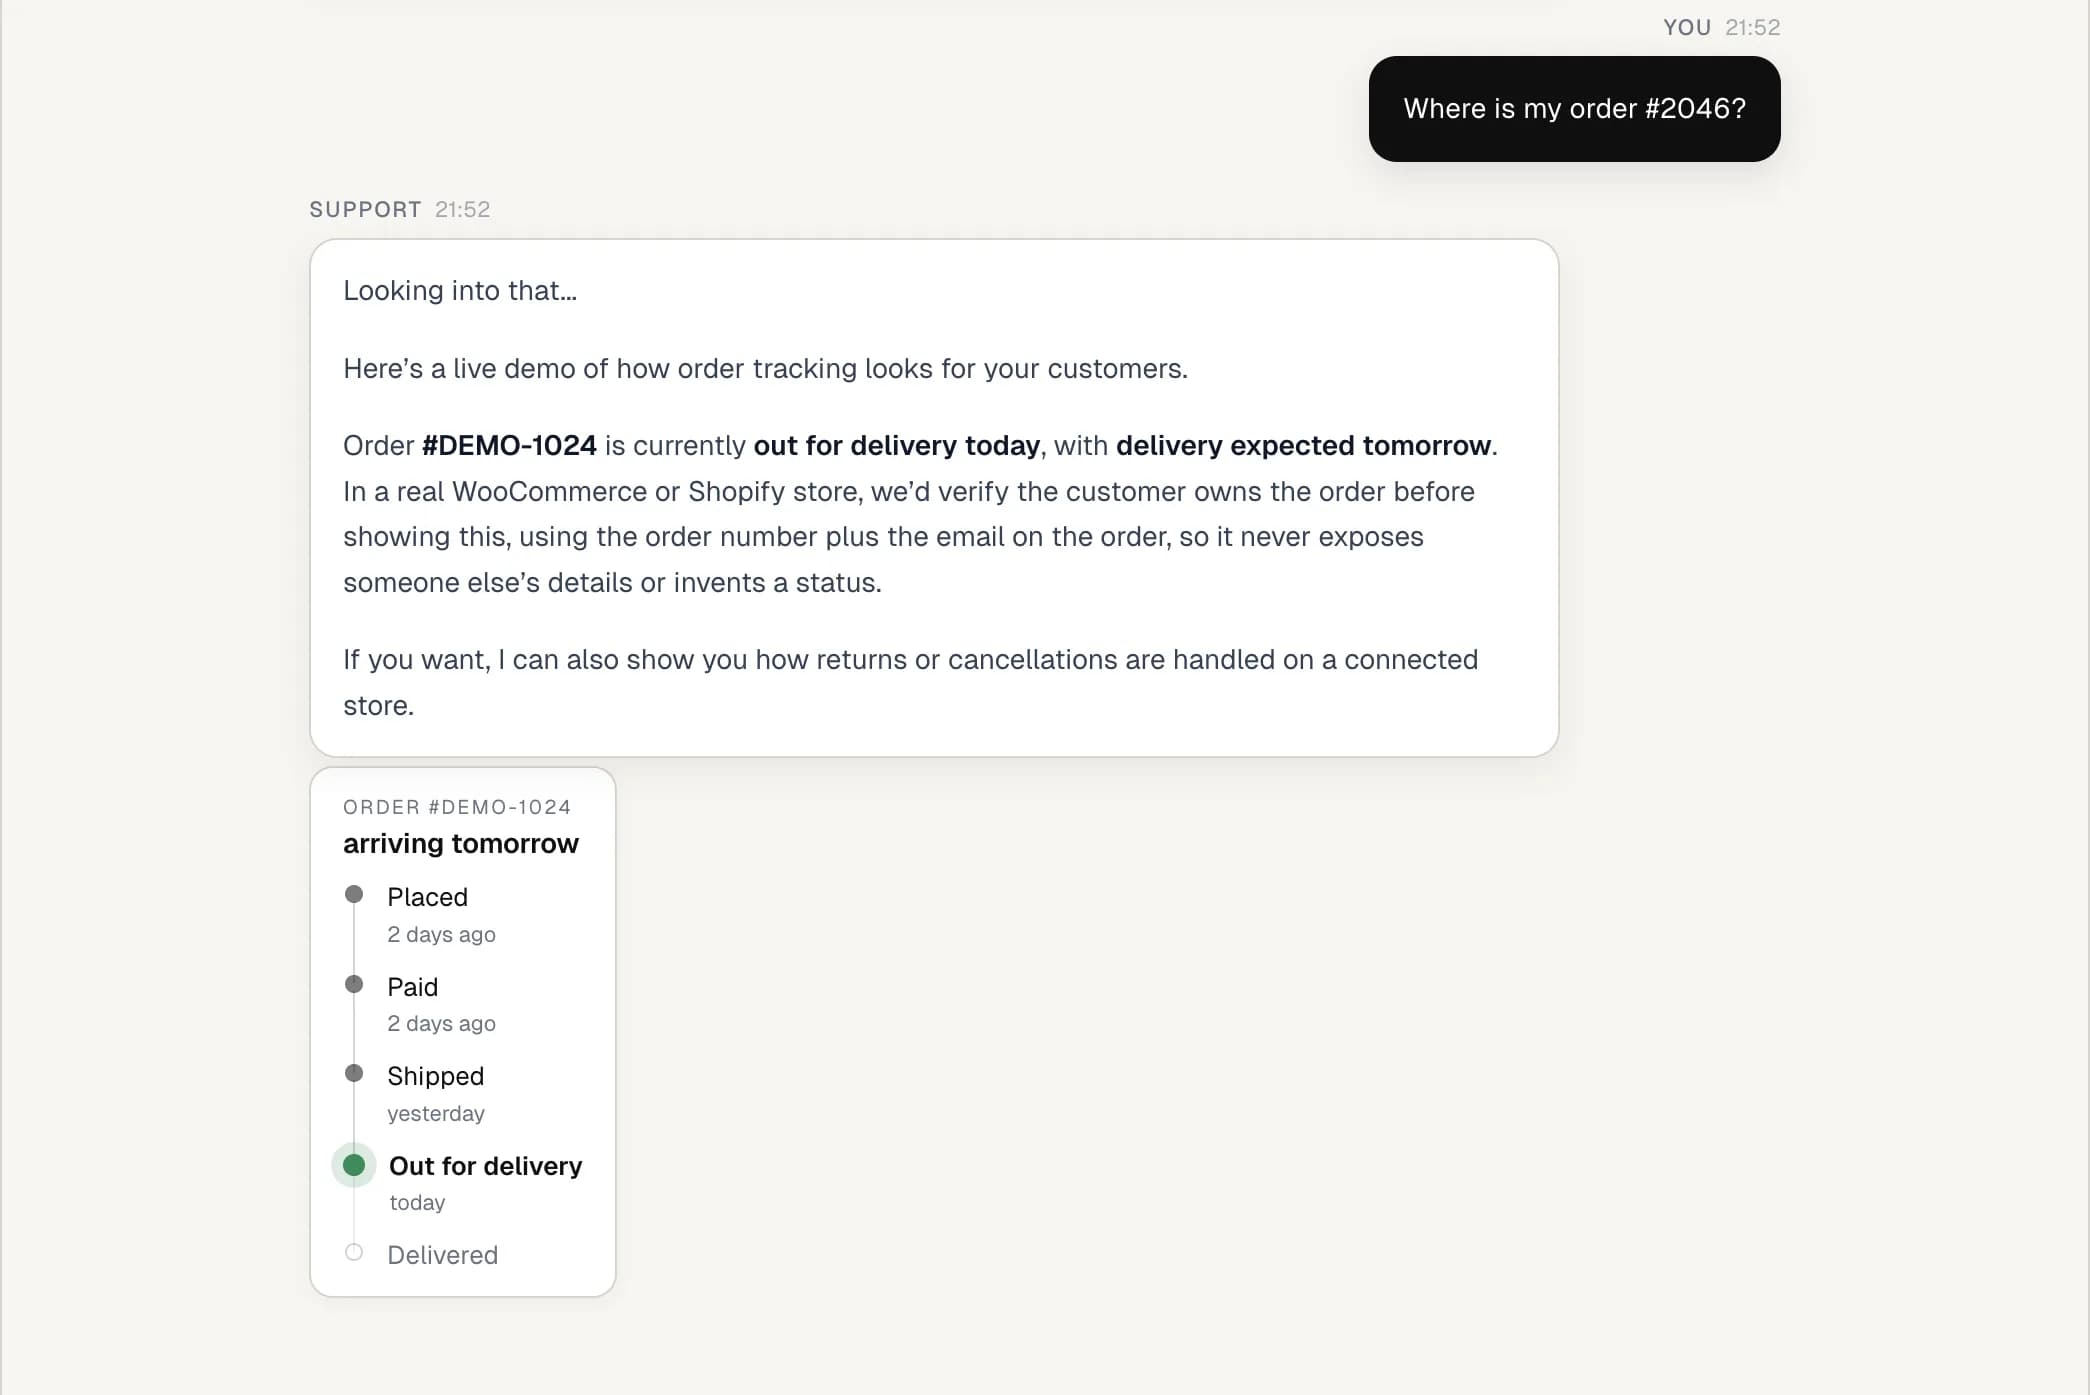Click the 'Looking into that…' text
Viewport: 2090px width, 1395px height.
click(460, 291)
